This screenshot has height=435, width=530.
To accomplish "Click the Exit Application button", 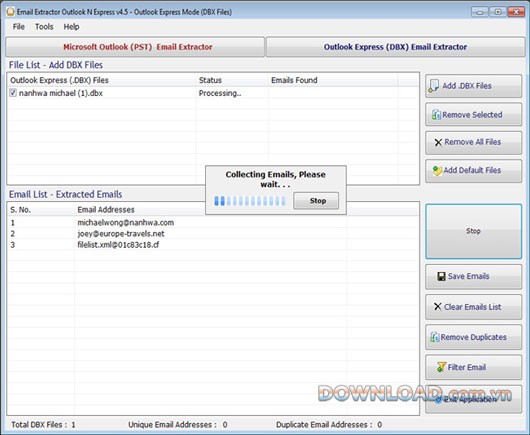I will pos(473,399).
